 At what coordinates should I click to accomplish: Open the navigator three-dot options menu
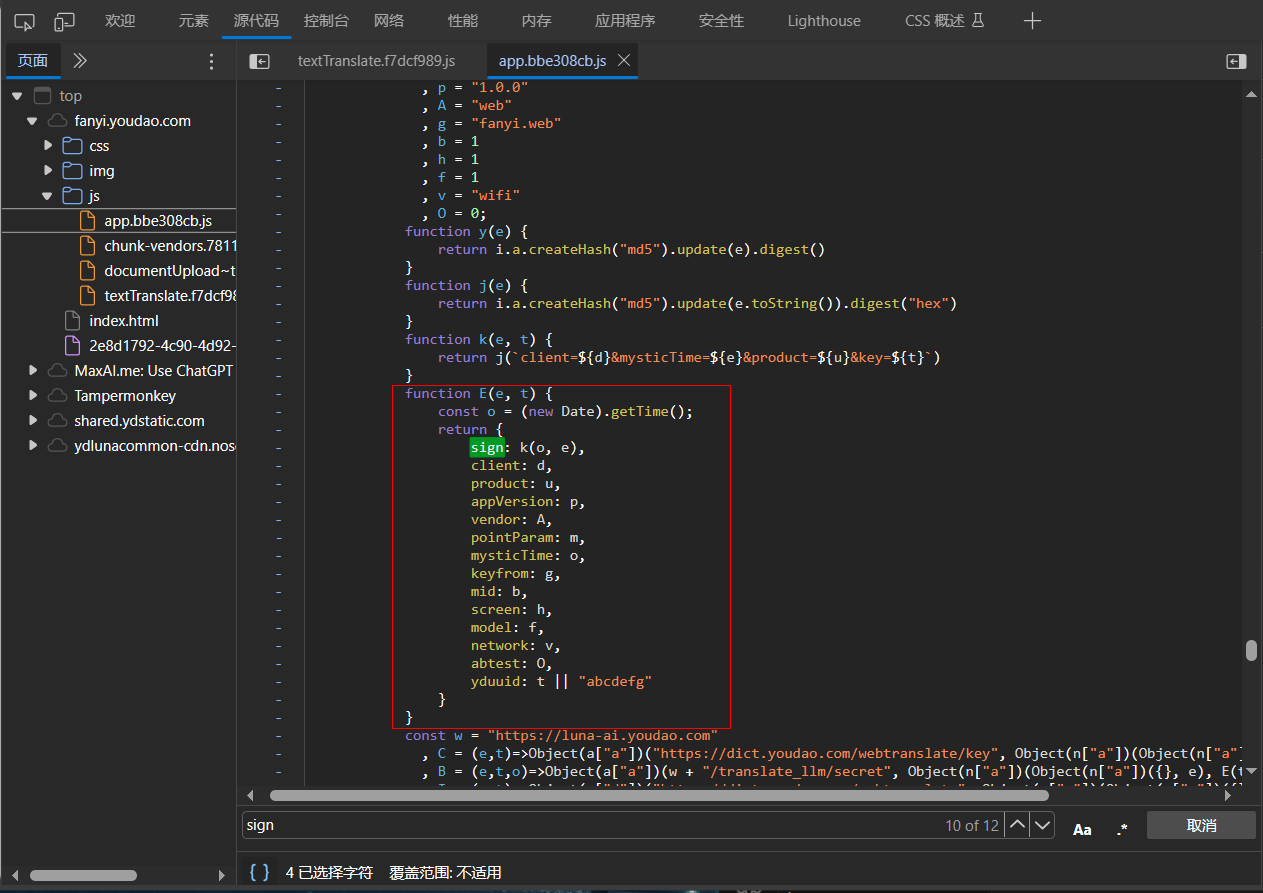point(211,61)
